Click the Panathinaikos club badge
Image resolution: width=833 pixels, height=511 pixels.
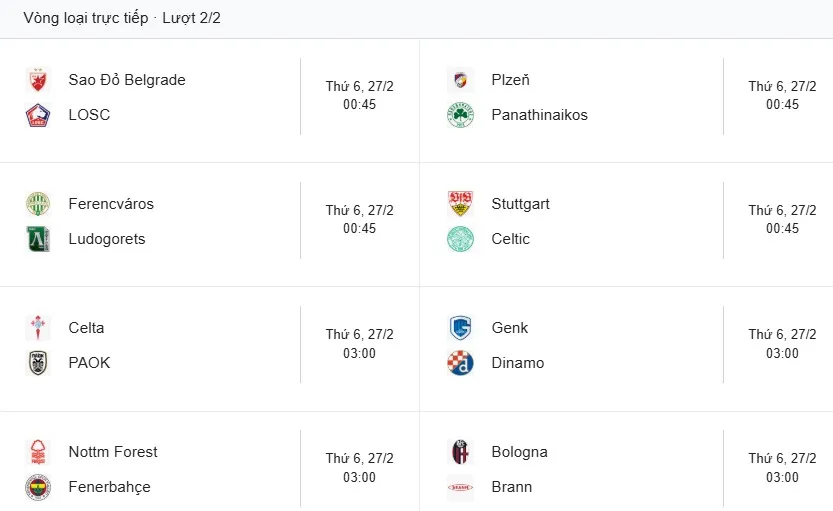460,115
